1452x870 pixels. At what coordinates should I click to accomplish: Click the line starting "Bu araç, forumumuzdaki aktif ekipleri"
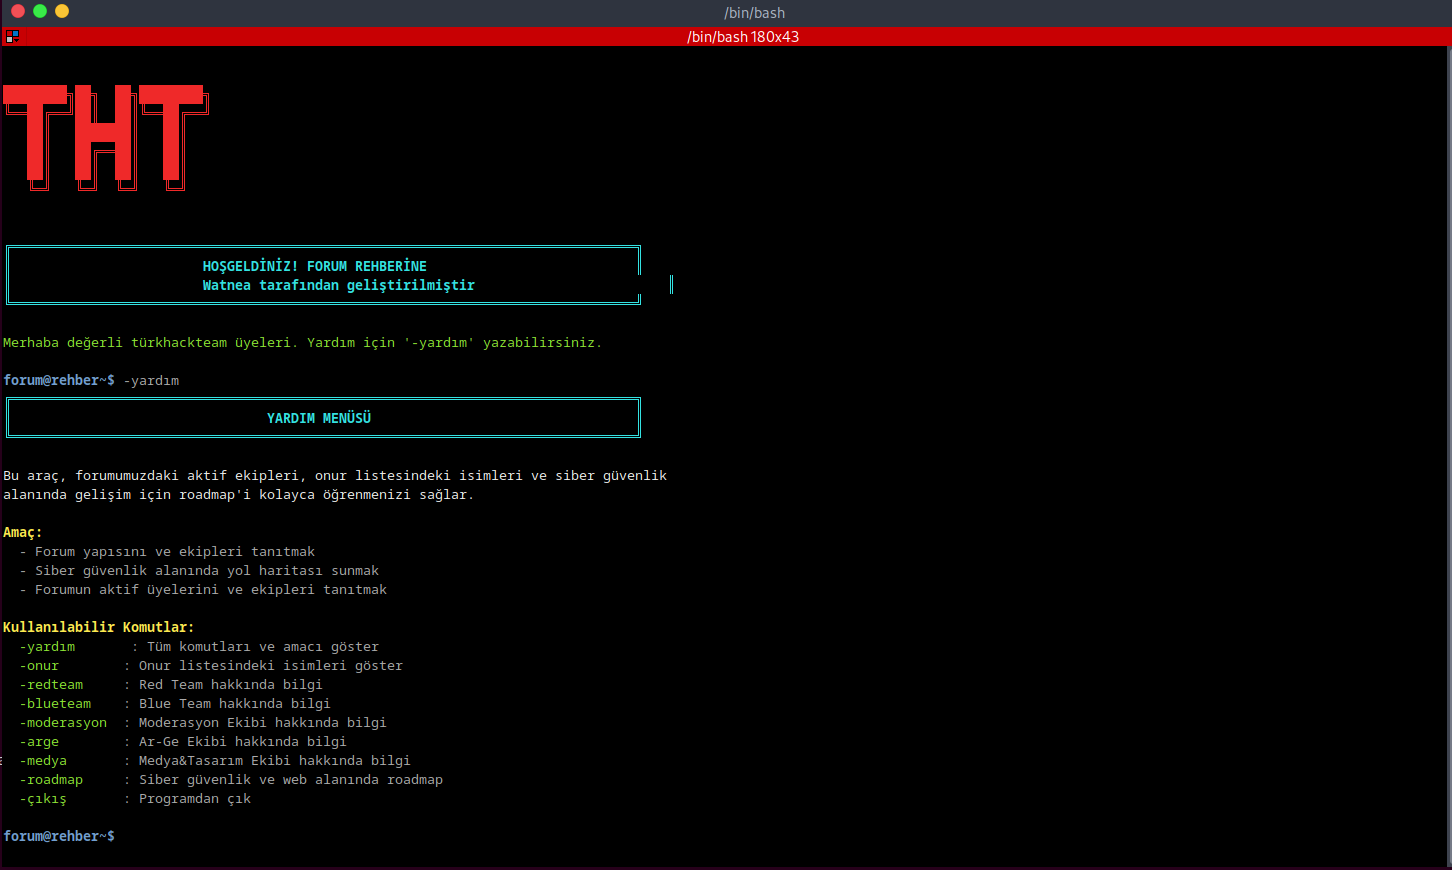(335, 475)
